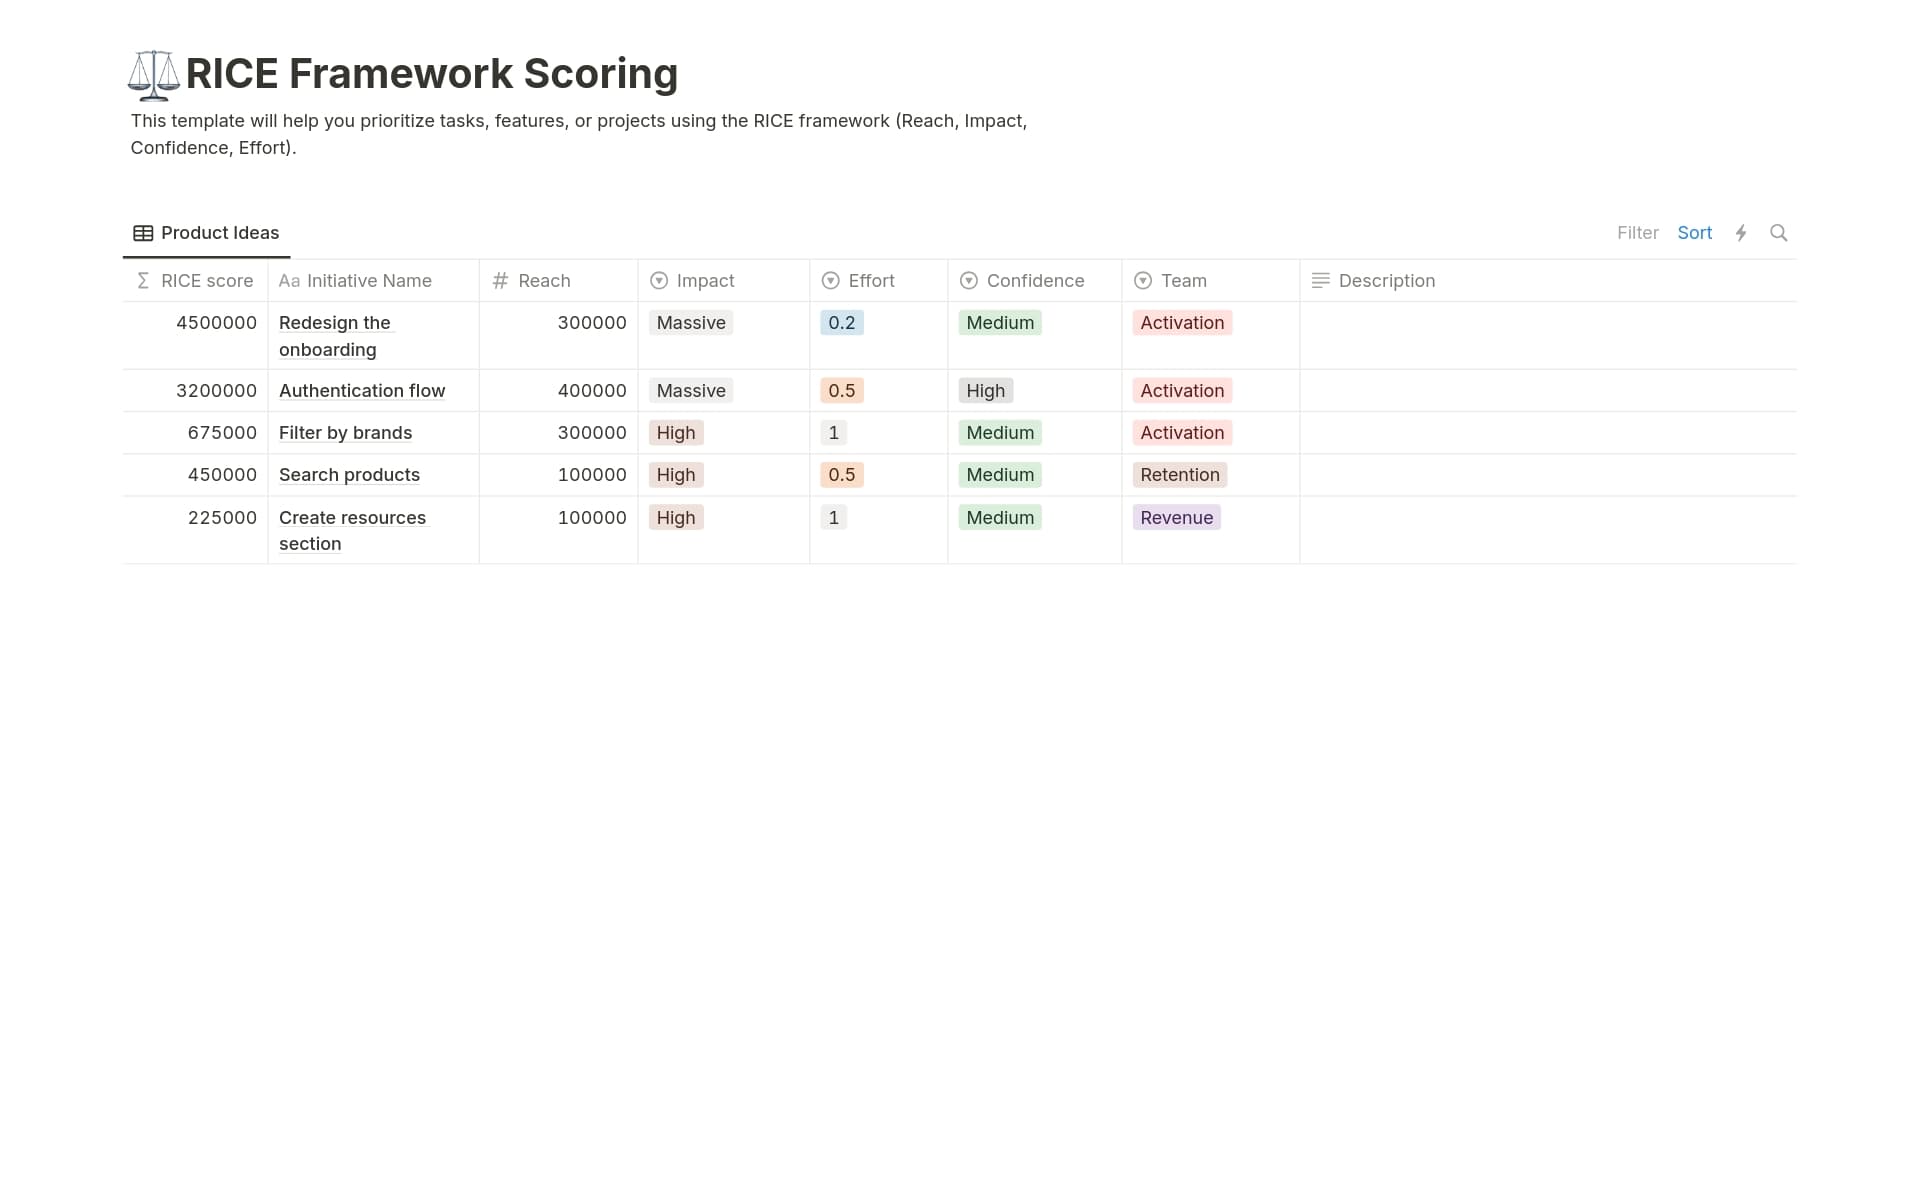Screen dimensions: 1920x1199
Task: Open the Confidence selector for Filter by brands
Action: tap(999, 432)
